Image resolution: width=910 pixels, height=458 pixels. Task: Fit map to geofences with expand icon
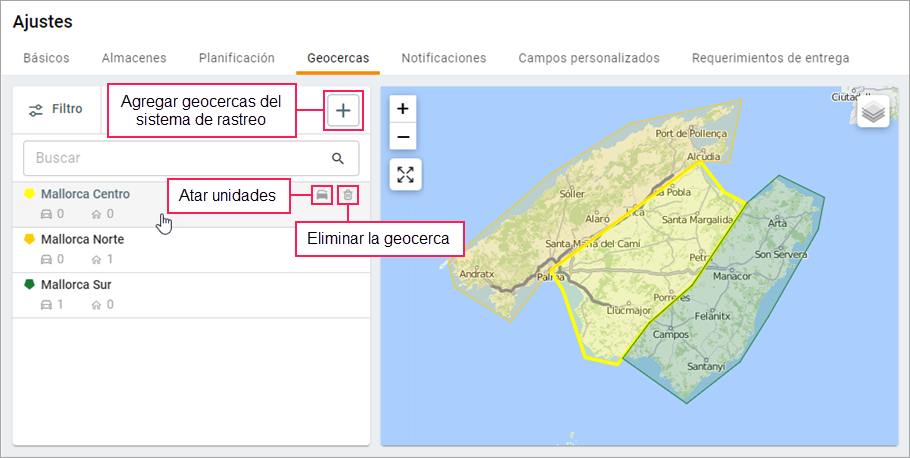(404, 174)
